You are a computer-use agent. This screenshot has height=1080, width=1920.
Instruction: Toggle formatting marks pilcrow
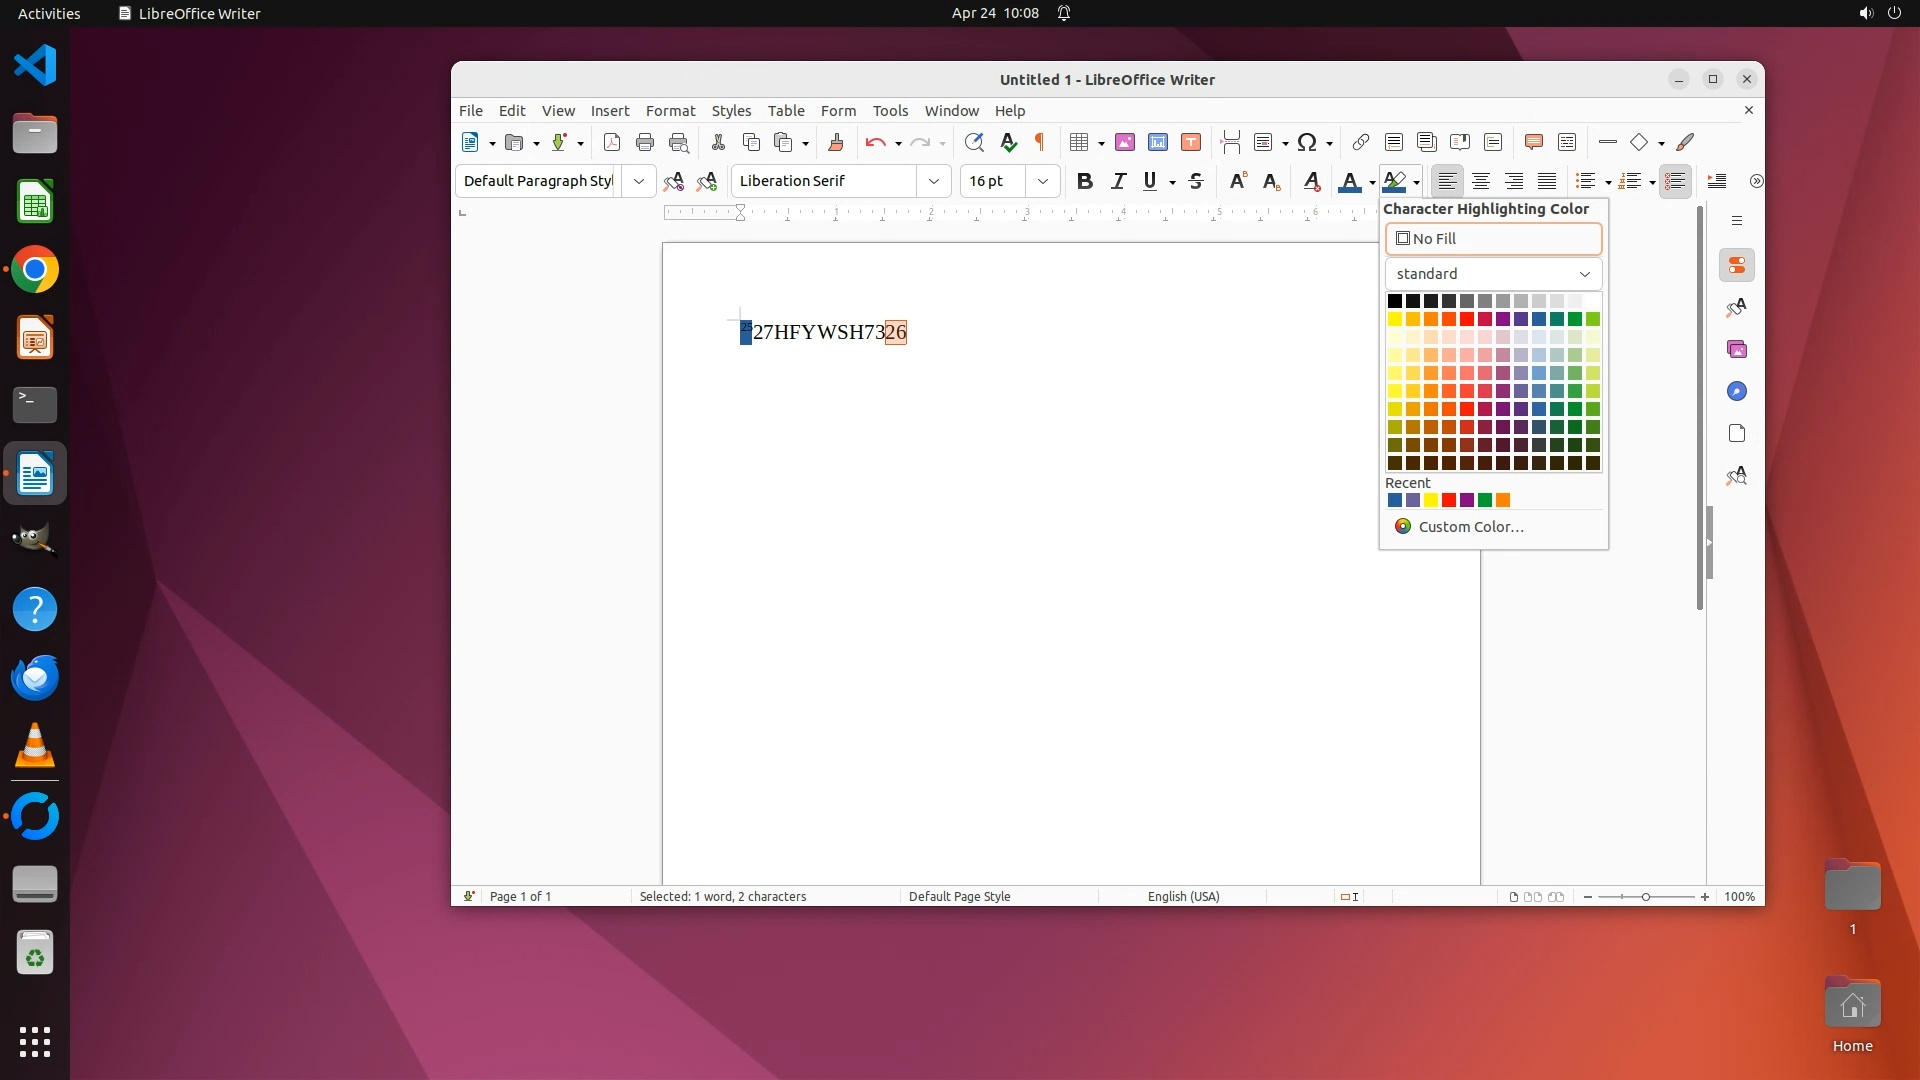[x=1040, y=142]
